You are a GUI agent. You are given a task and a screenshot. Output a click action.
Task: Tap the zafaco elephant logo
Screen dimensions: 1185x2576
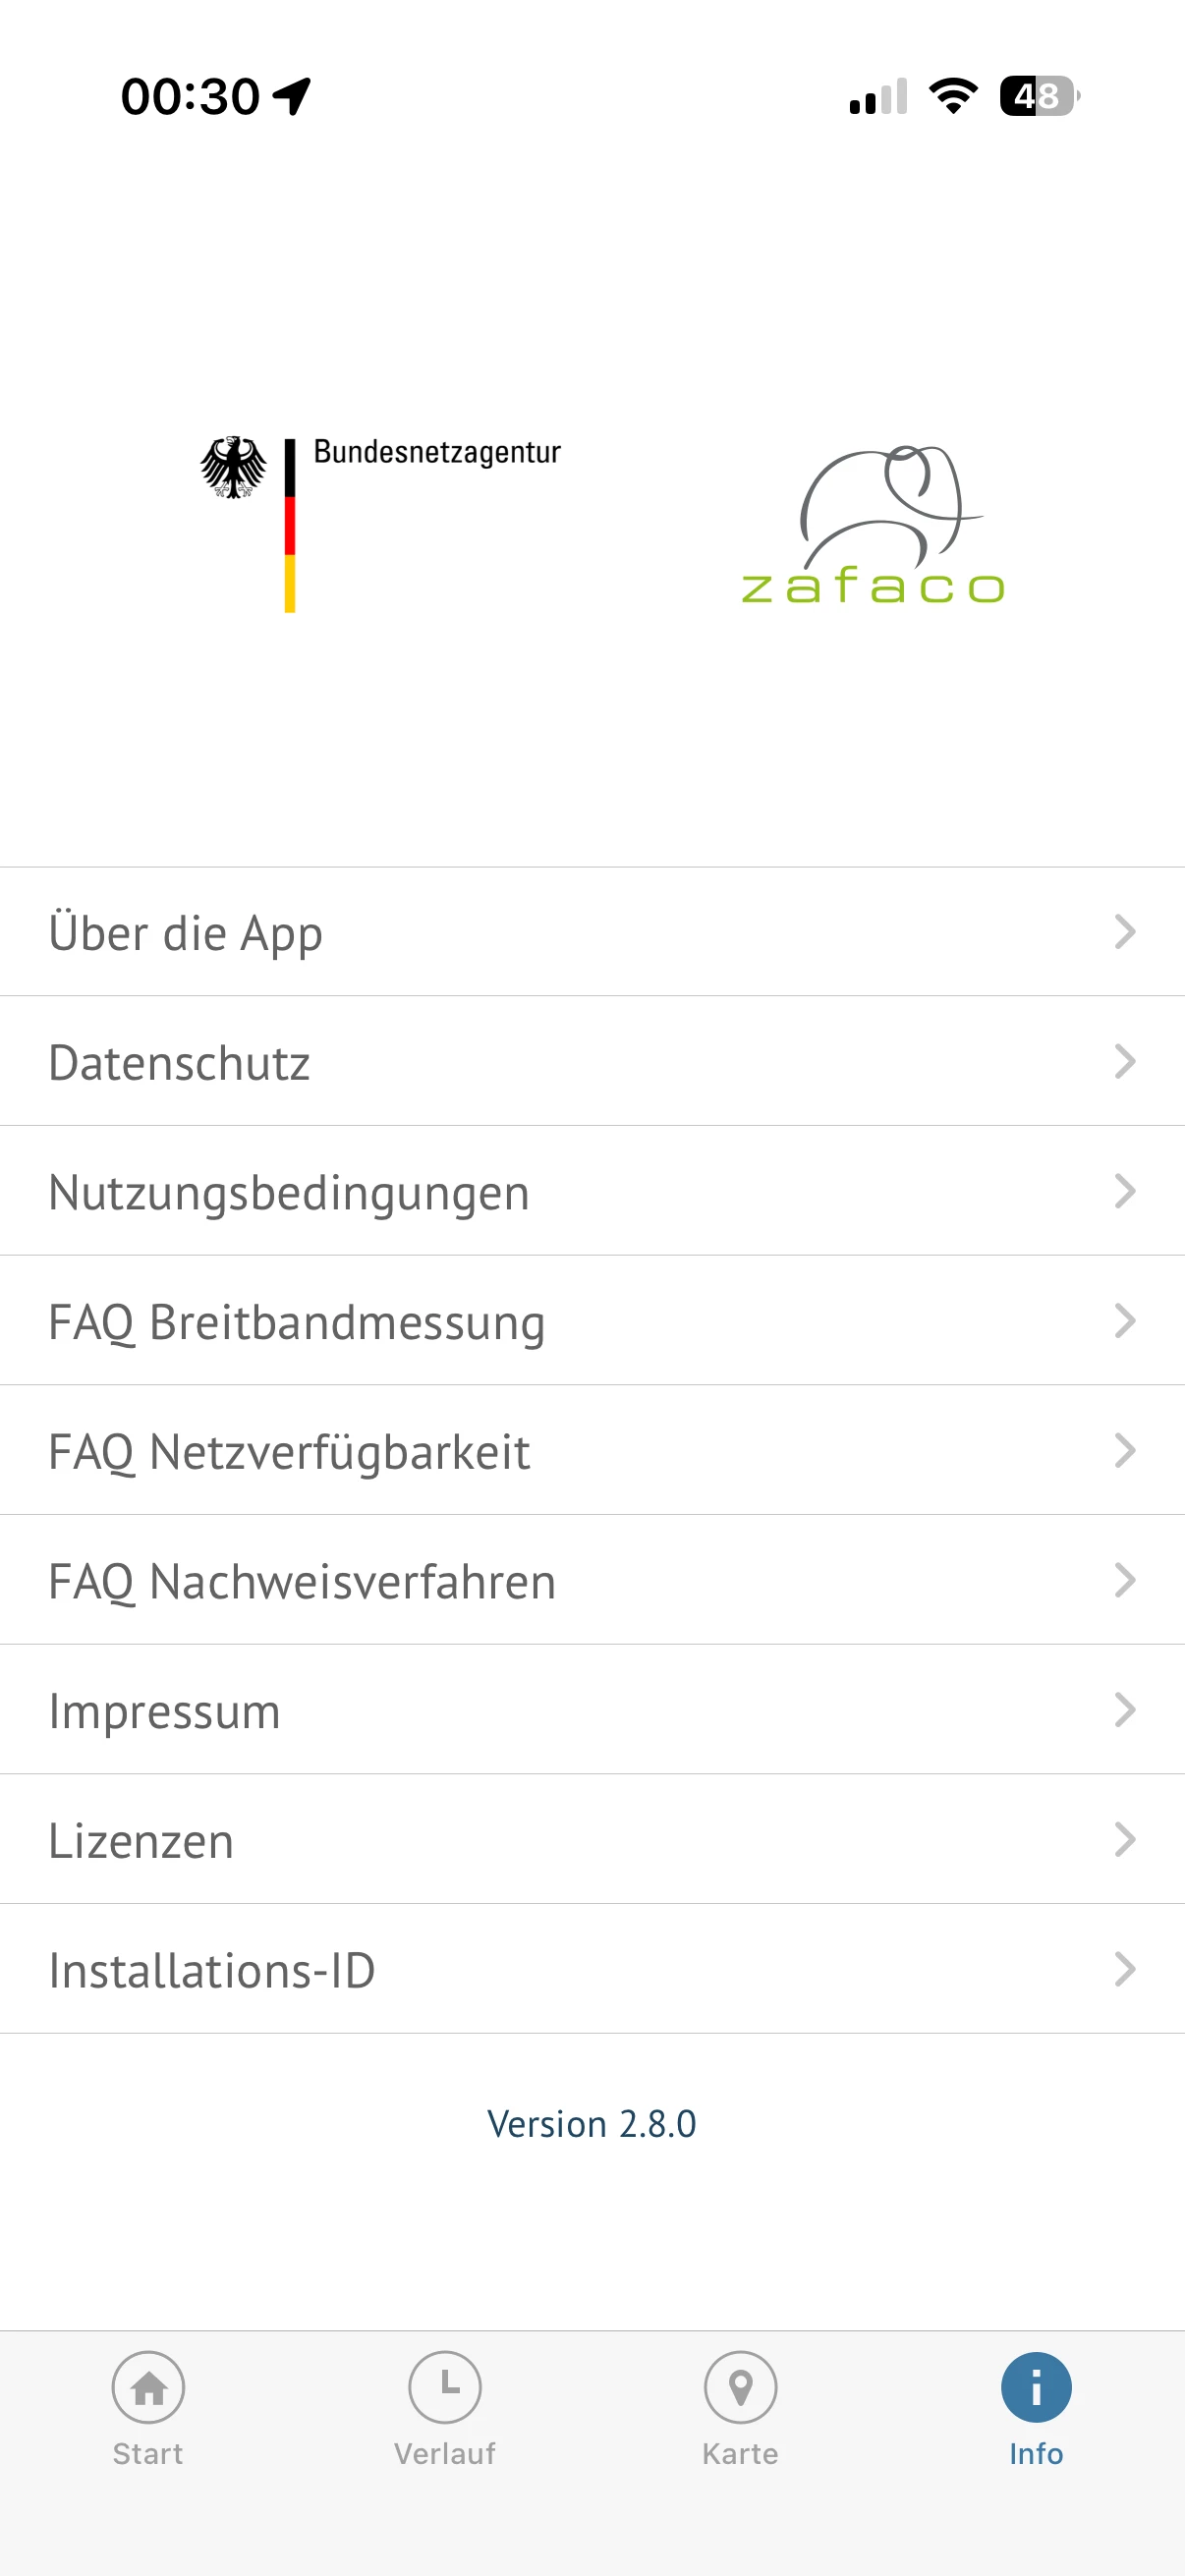pyautogui.click(x=873, y=527)
